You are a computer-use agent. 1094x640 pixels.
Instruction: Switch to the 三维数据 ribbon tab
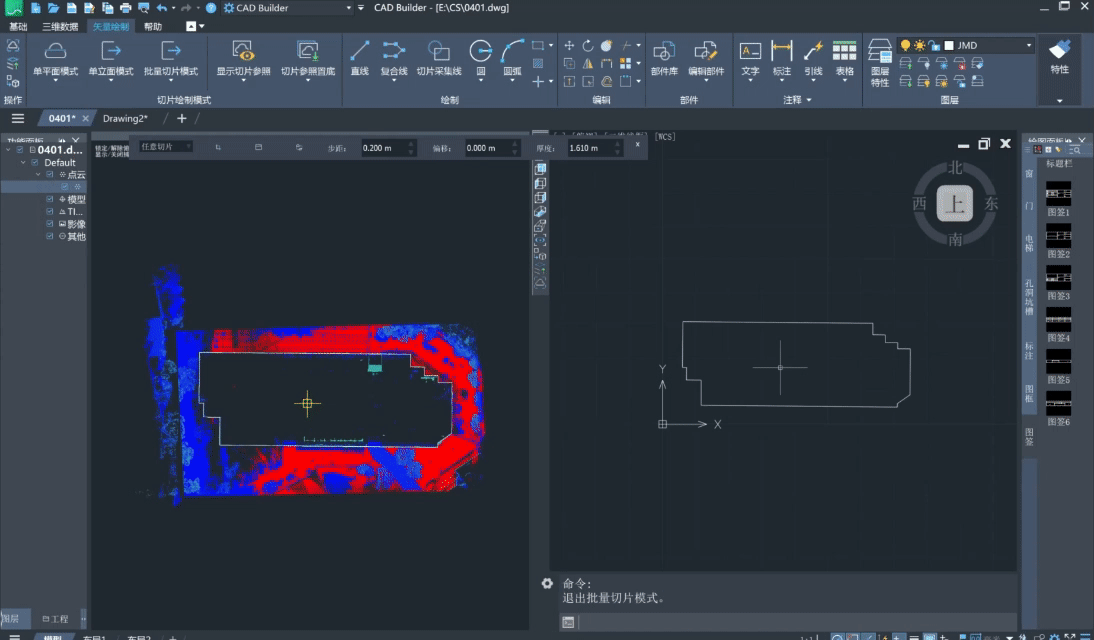point(59,27)
